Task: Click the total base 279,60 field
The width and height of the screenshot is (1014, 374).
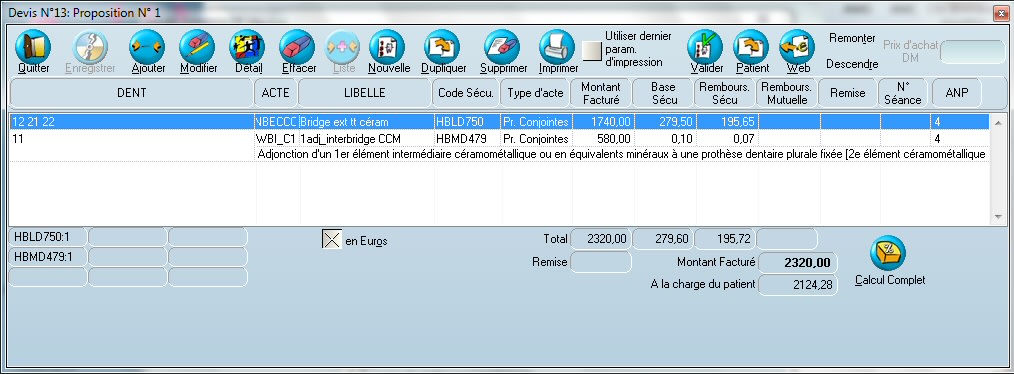Action: coord(663,239)
